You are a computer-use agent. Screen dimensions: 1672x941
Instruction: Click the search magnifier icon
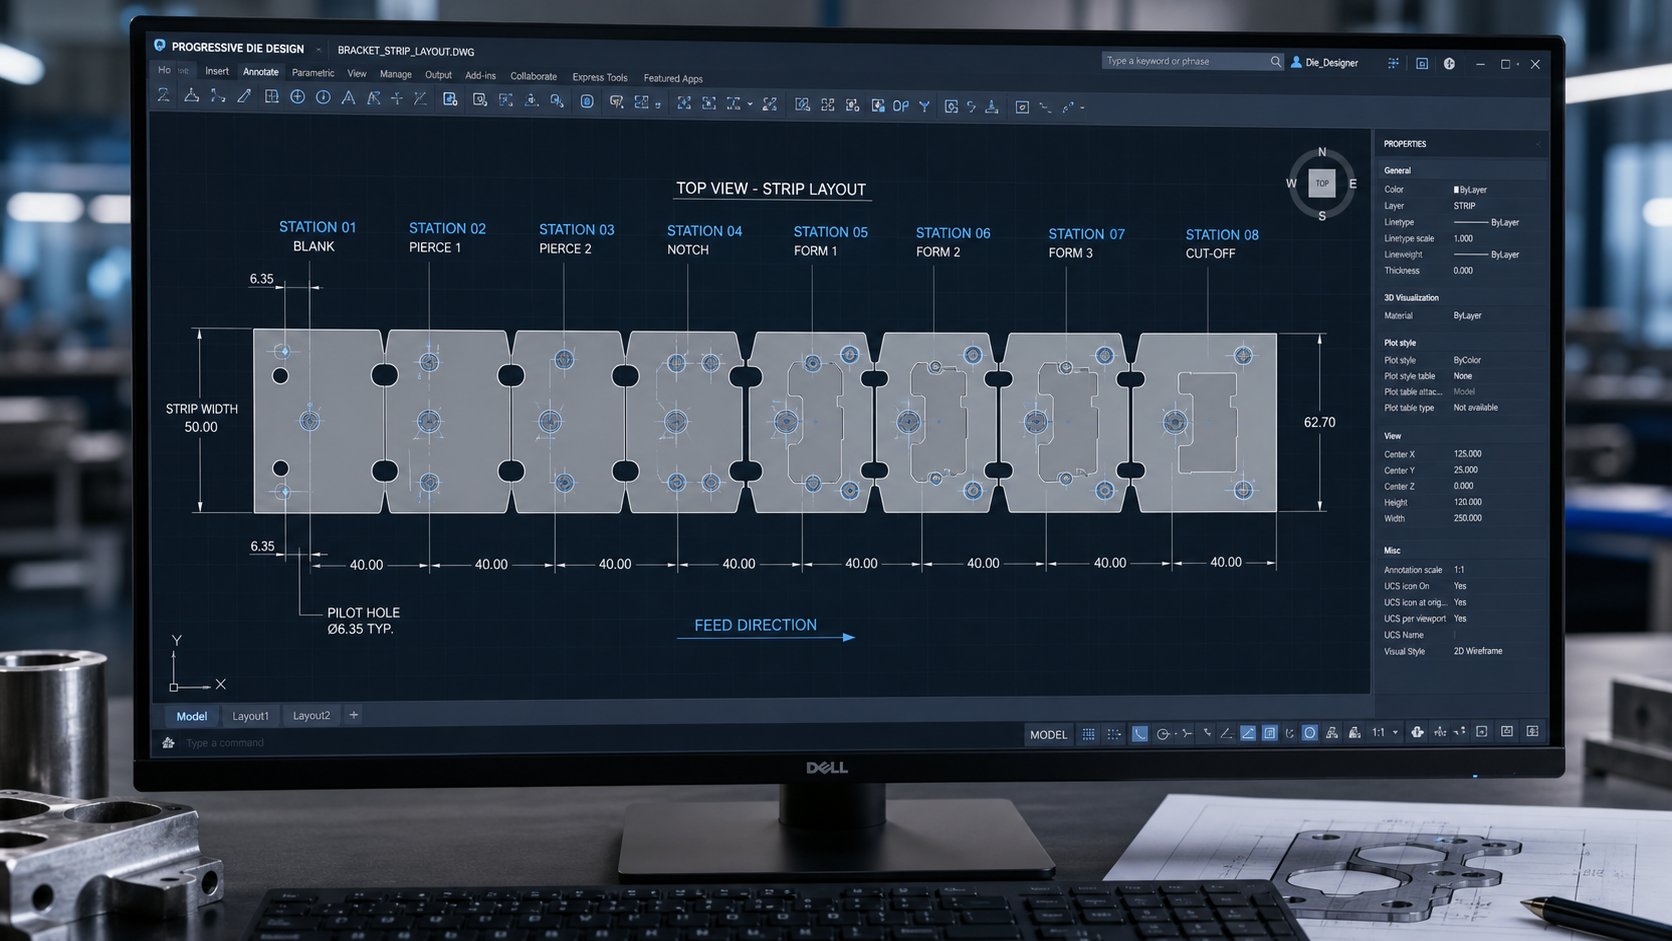(x=1275, y=61)
